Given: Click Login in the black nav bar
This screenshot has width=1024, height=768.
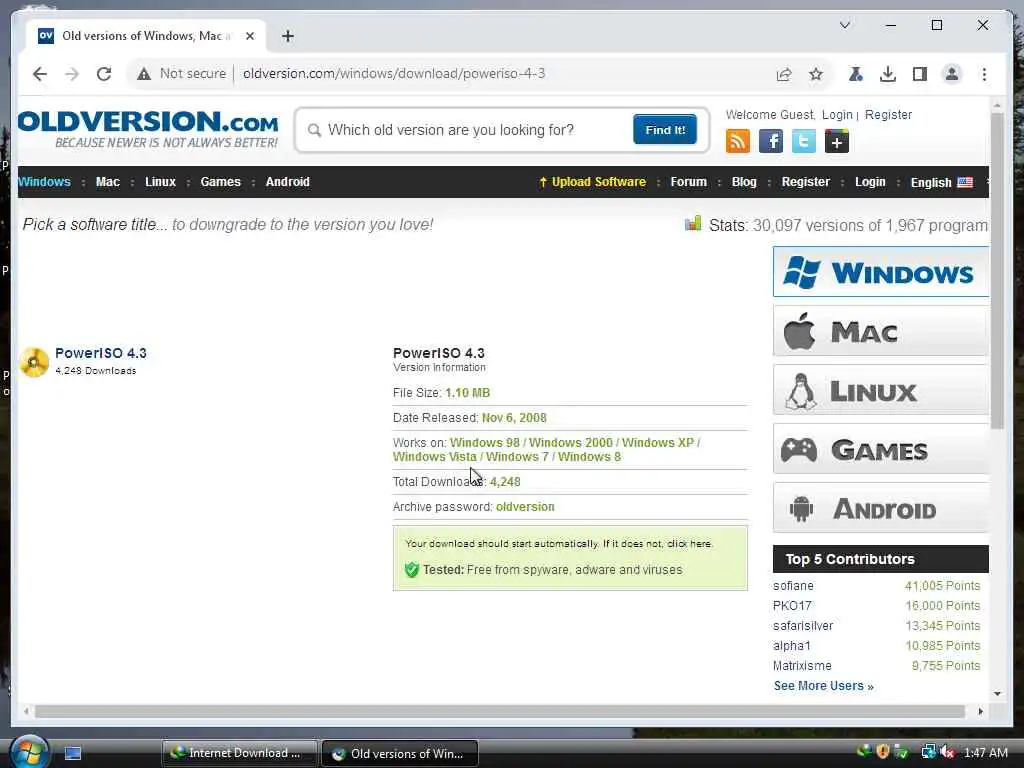Looking at the screenshot, I should coord(870,182).
